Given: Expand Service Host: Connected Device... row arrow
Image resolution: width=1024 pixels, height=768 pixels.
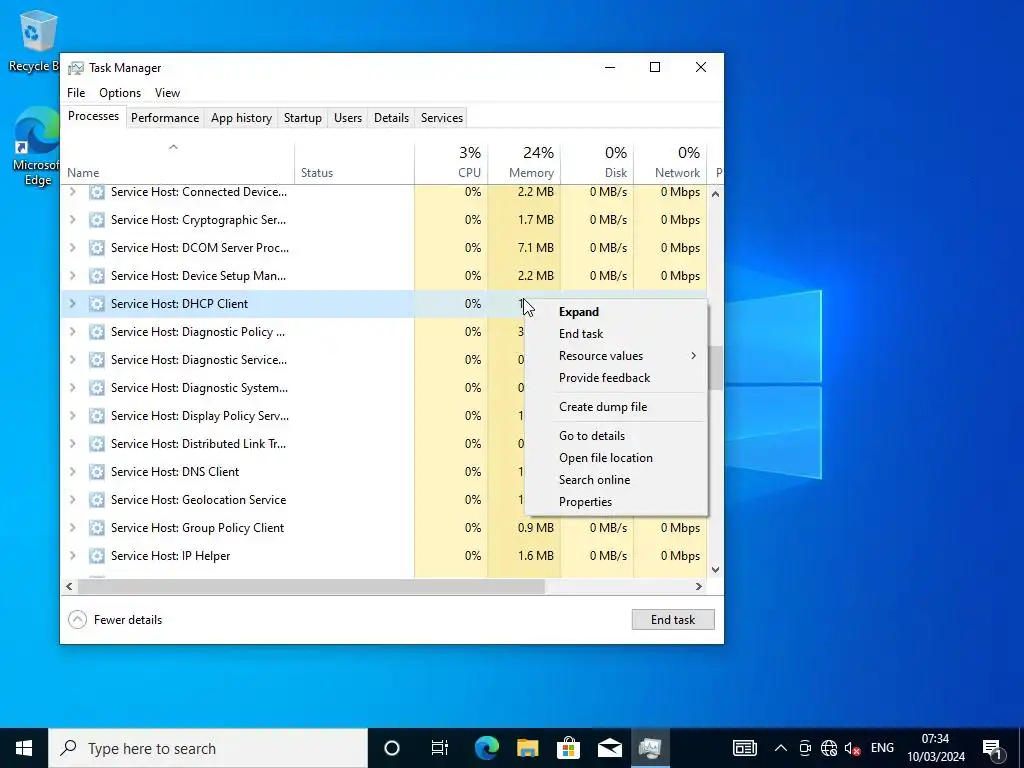Looking at the screenshot, I should 72,192.
